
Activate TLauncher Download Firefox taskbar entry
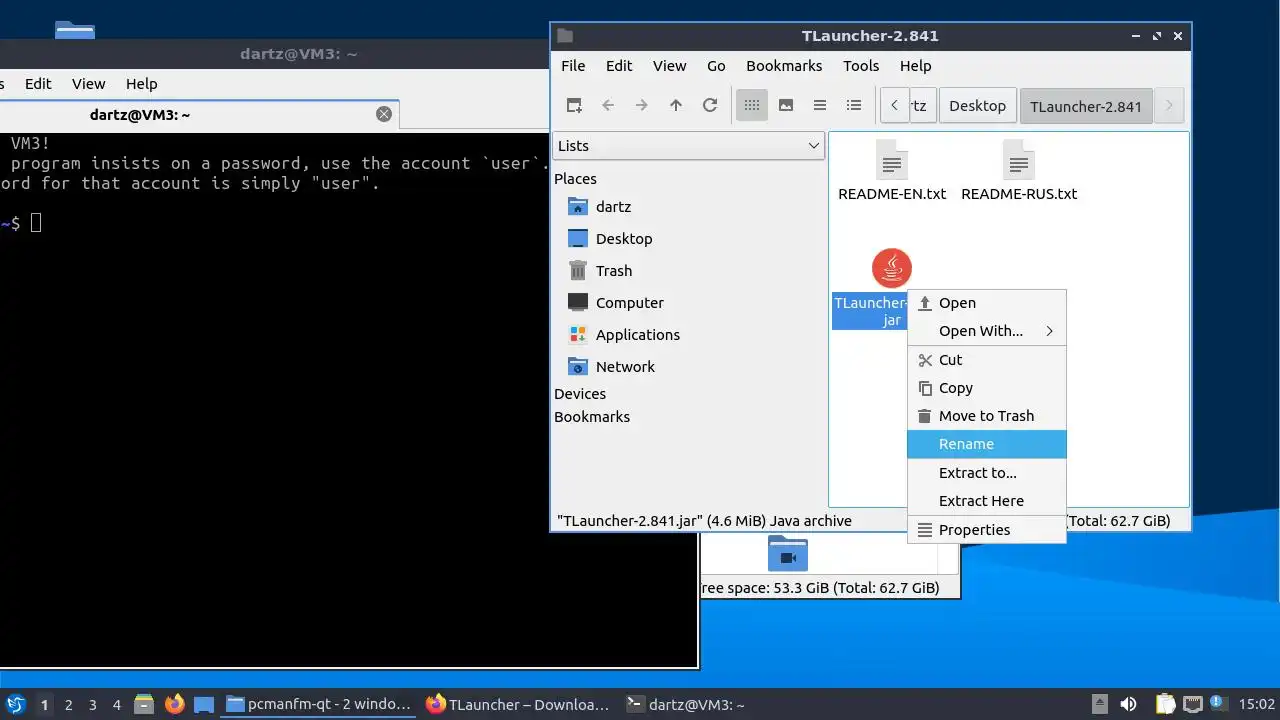coord(517,704)
